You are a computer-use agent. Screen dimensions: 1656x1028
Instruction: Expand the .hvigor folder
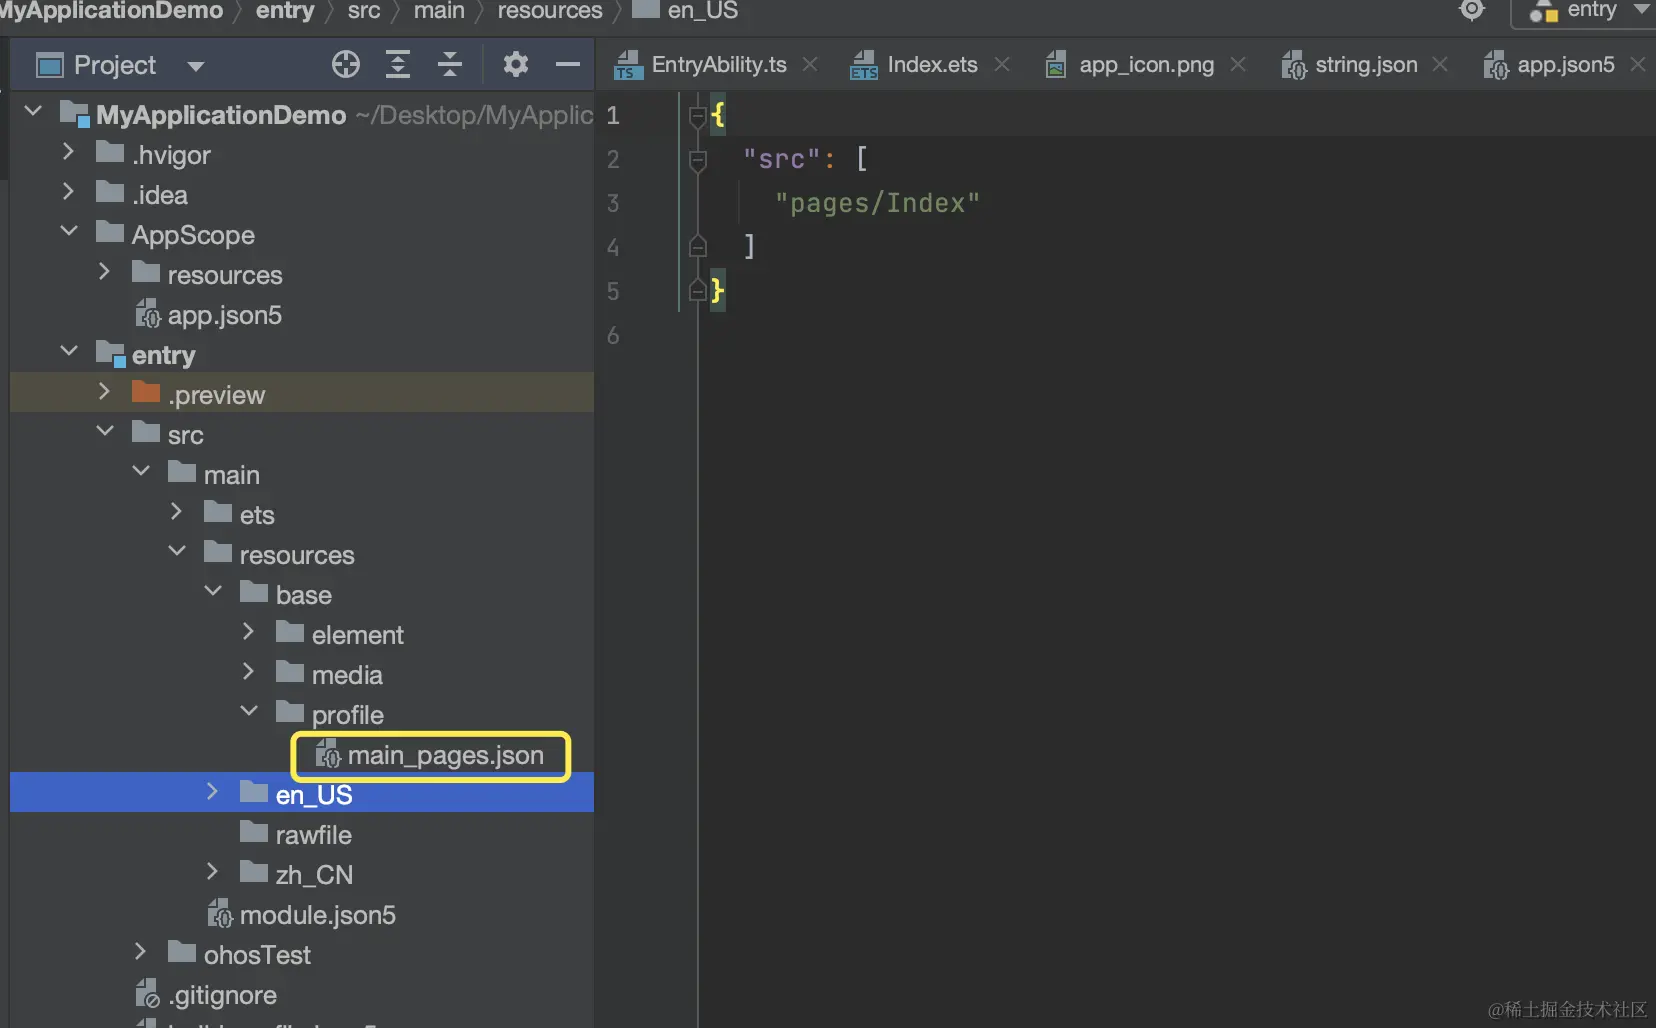68,152
